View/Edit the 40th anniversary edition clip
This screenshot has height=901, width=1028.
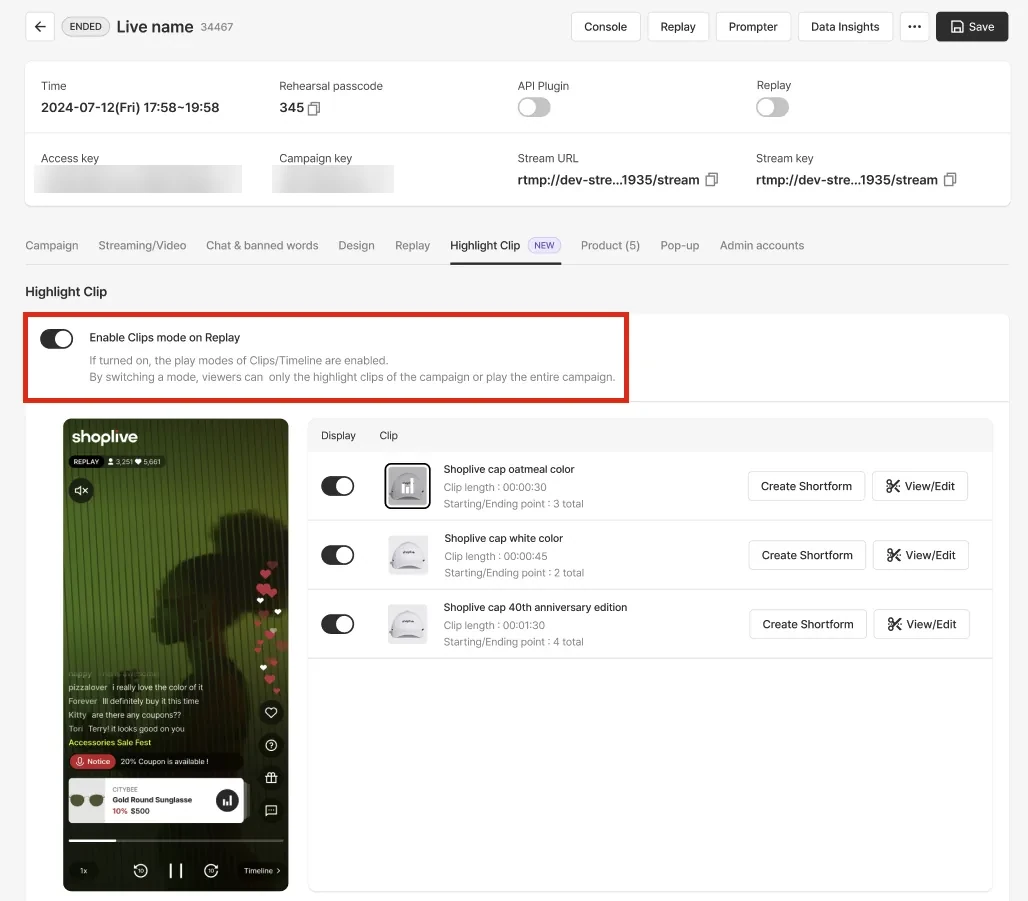[921, 624]
